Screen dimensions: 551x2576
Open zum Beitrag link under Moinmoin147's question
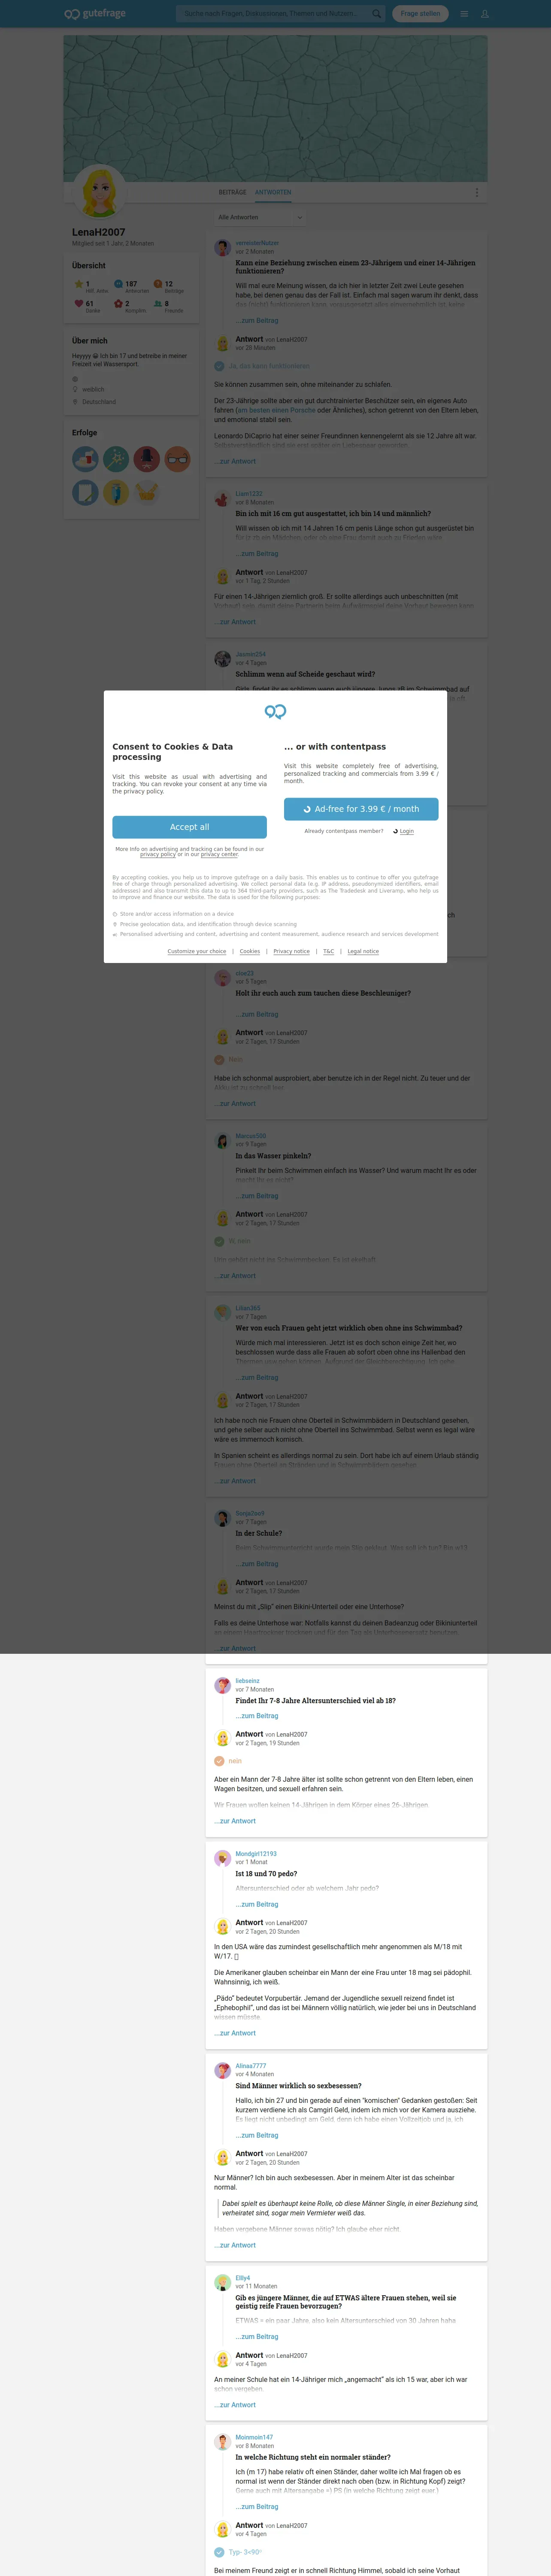click(x=257, y=2506)
